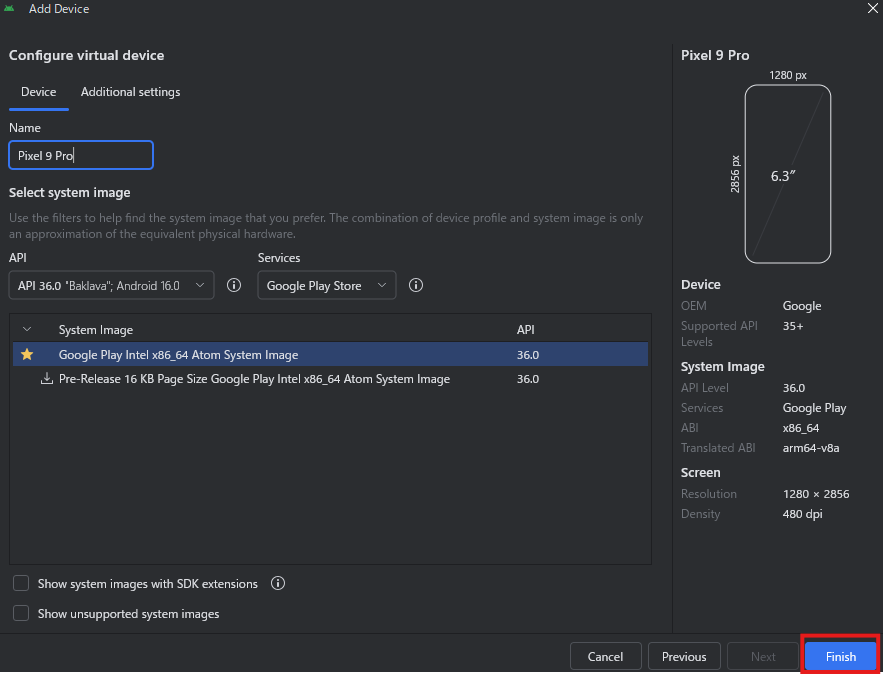Click the Configure virtual device heading

pos(87,55)
